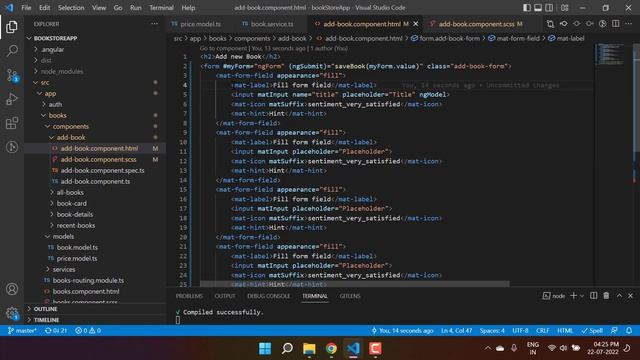Screen dimensions: 640x360
Task: Toggle panel layout icon in title bar
Action: 538,8
